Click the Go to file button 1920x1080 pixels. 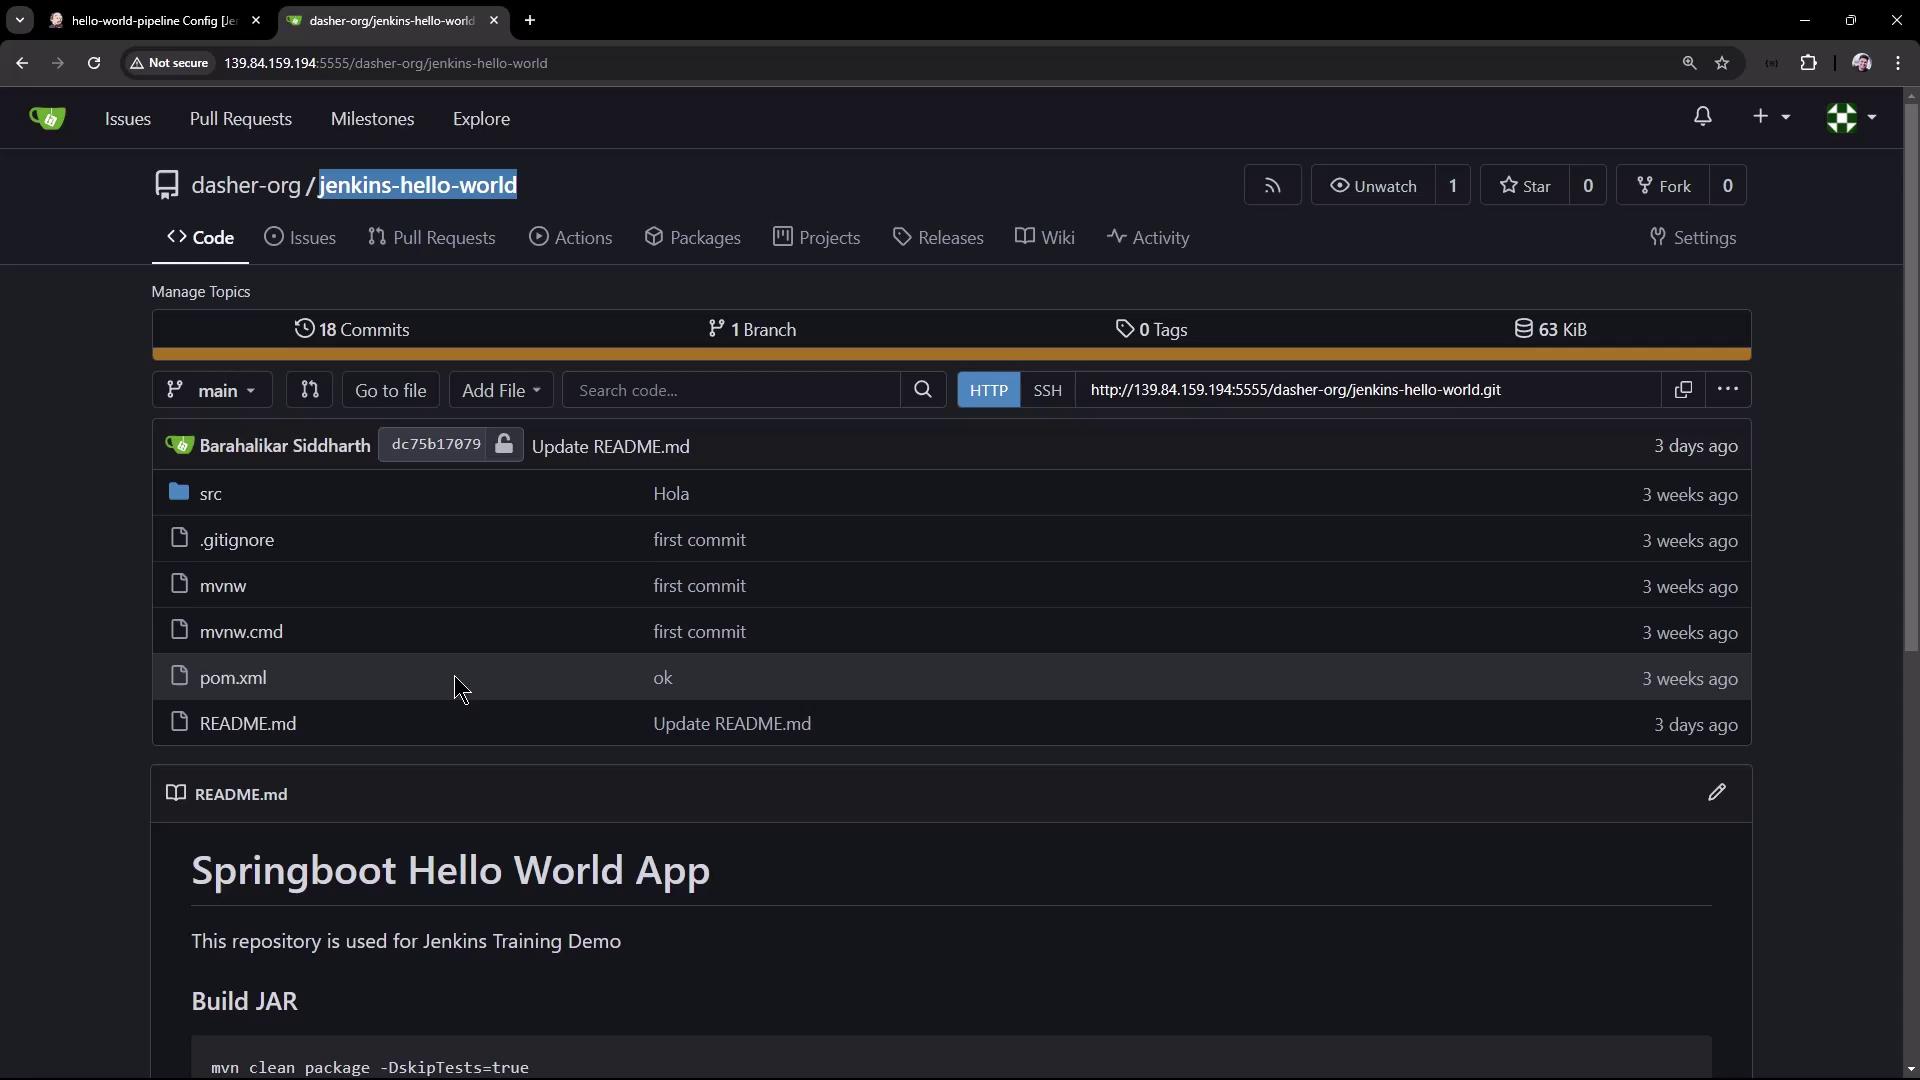click(x=390, y=390)
